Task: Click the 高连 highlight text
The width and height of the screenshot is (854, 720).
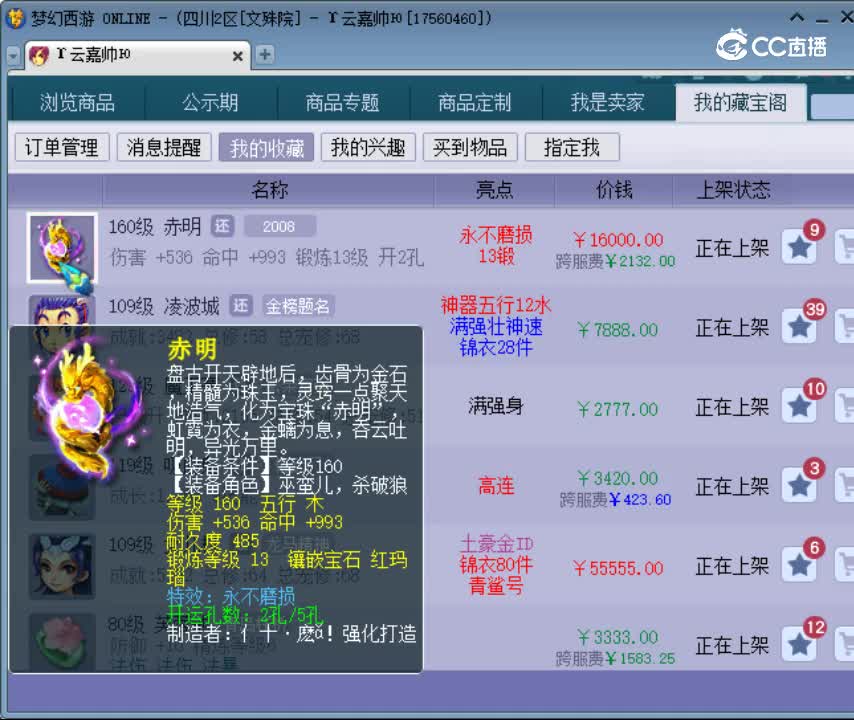Action: (496, 485)
